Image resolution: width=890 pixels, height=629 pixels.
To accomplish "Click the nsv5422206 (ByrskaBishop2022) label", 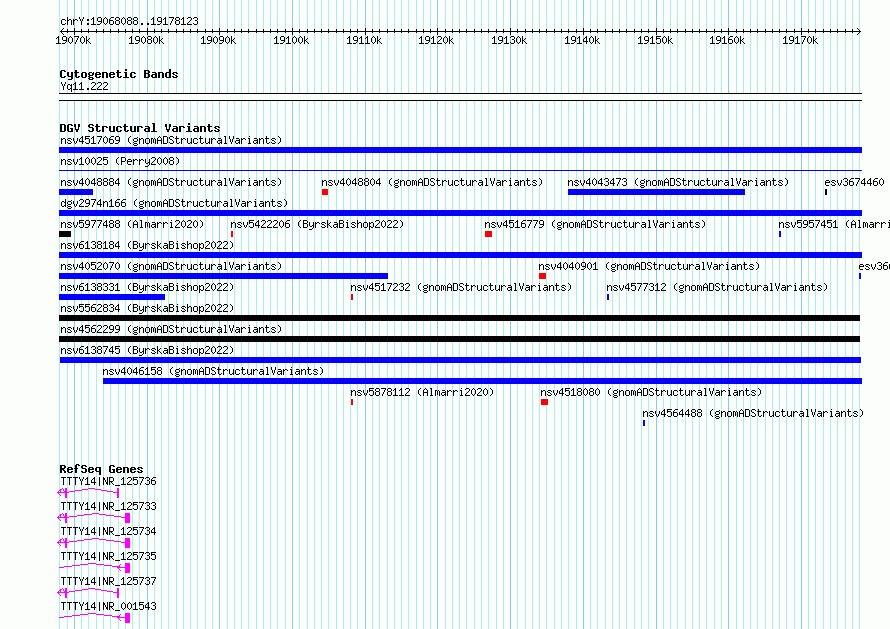I will (x=317, y=224).
